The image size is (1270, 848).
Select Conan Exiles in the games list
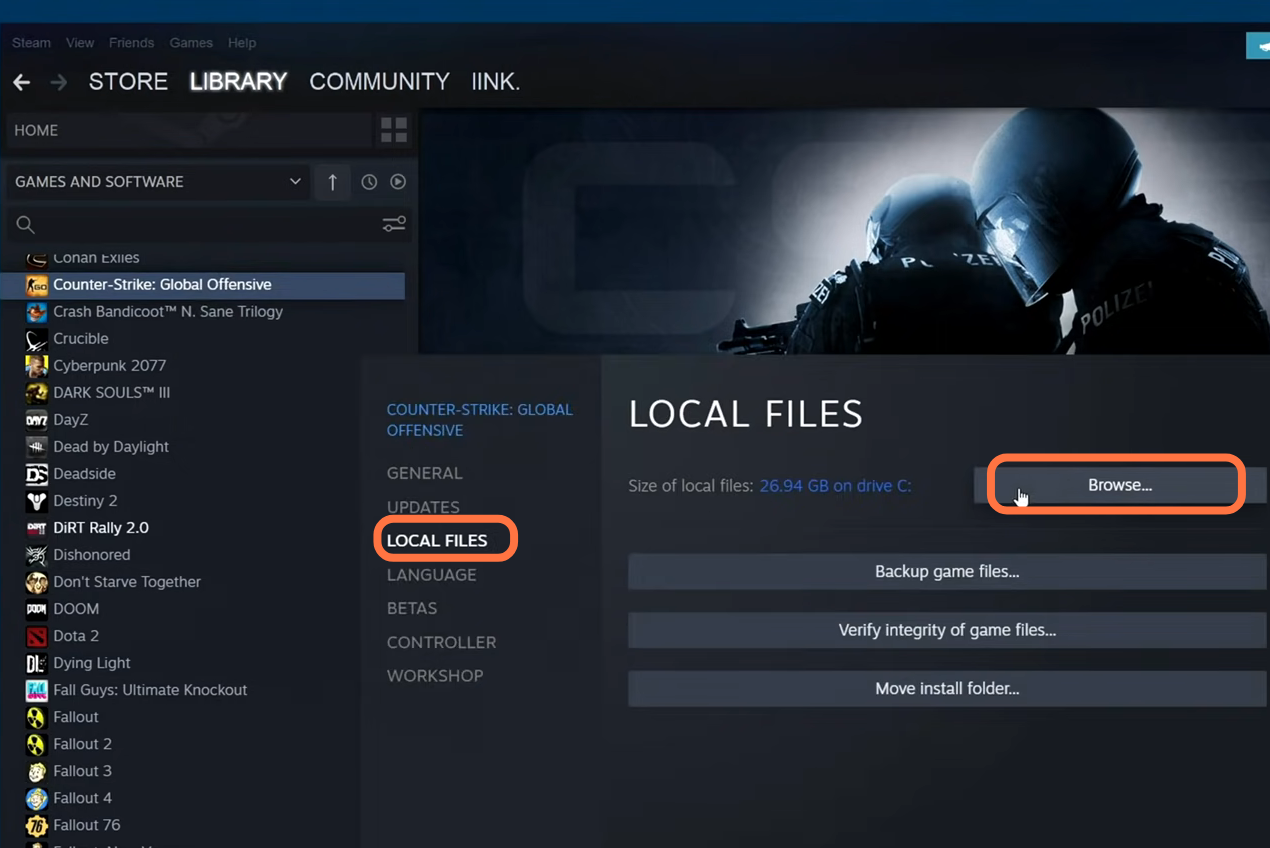point(96,258)
